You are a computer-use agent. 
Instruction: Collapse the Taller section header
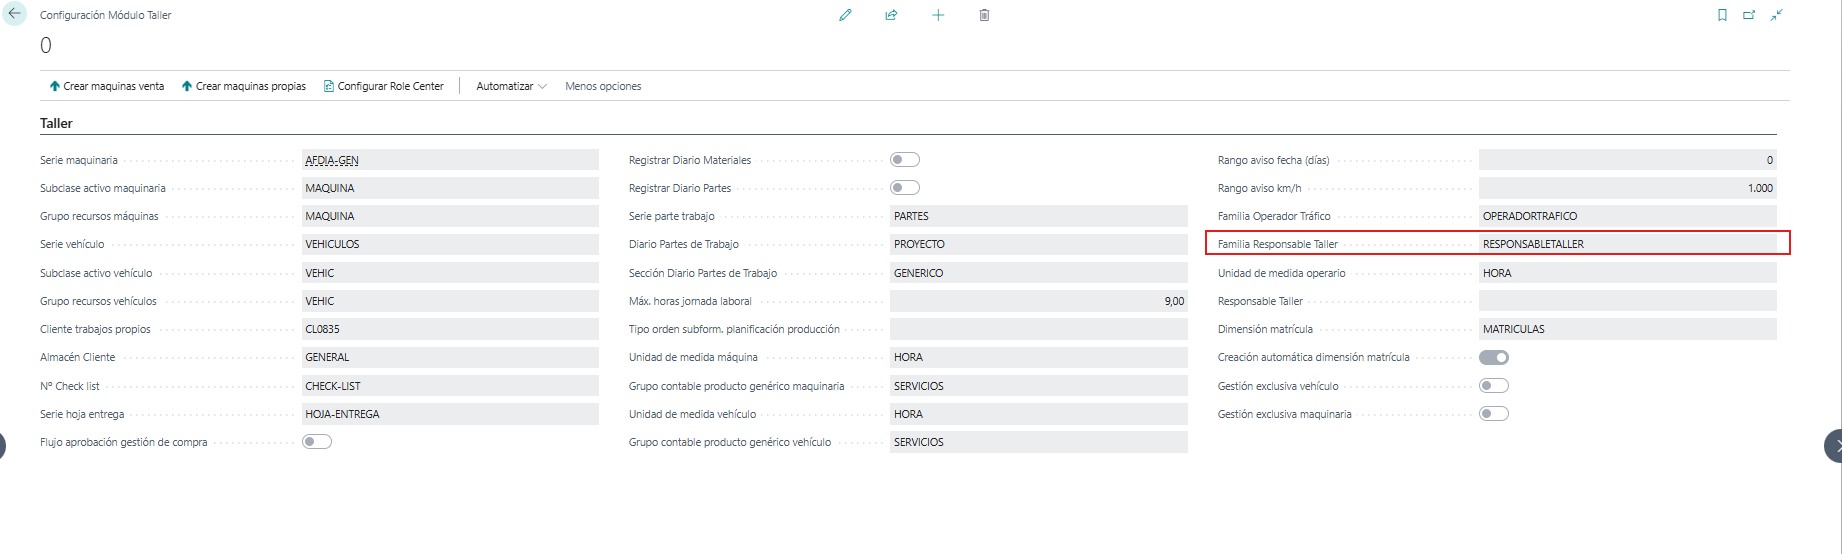click(56, 123)
